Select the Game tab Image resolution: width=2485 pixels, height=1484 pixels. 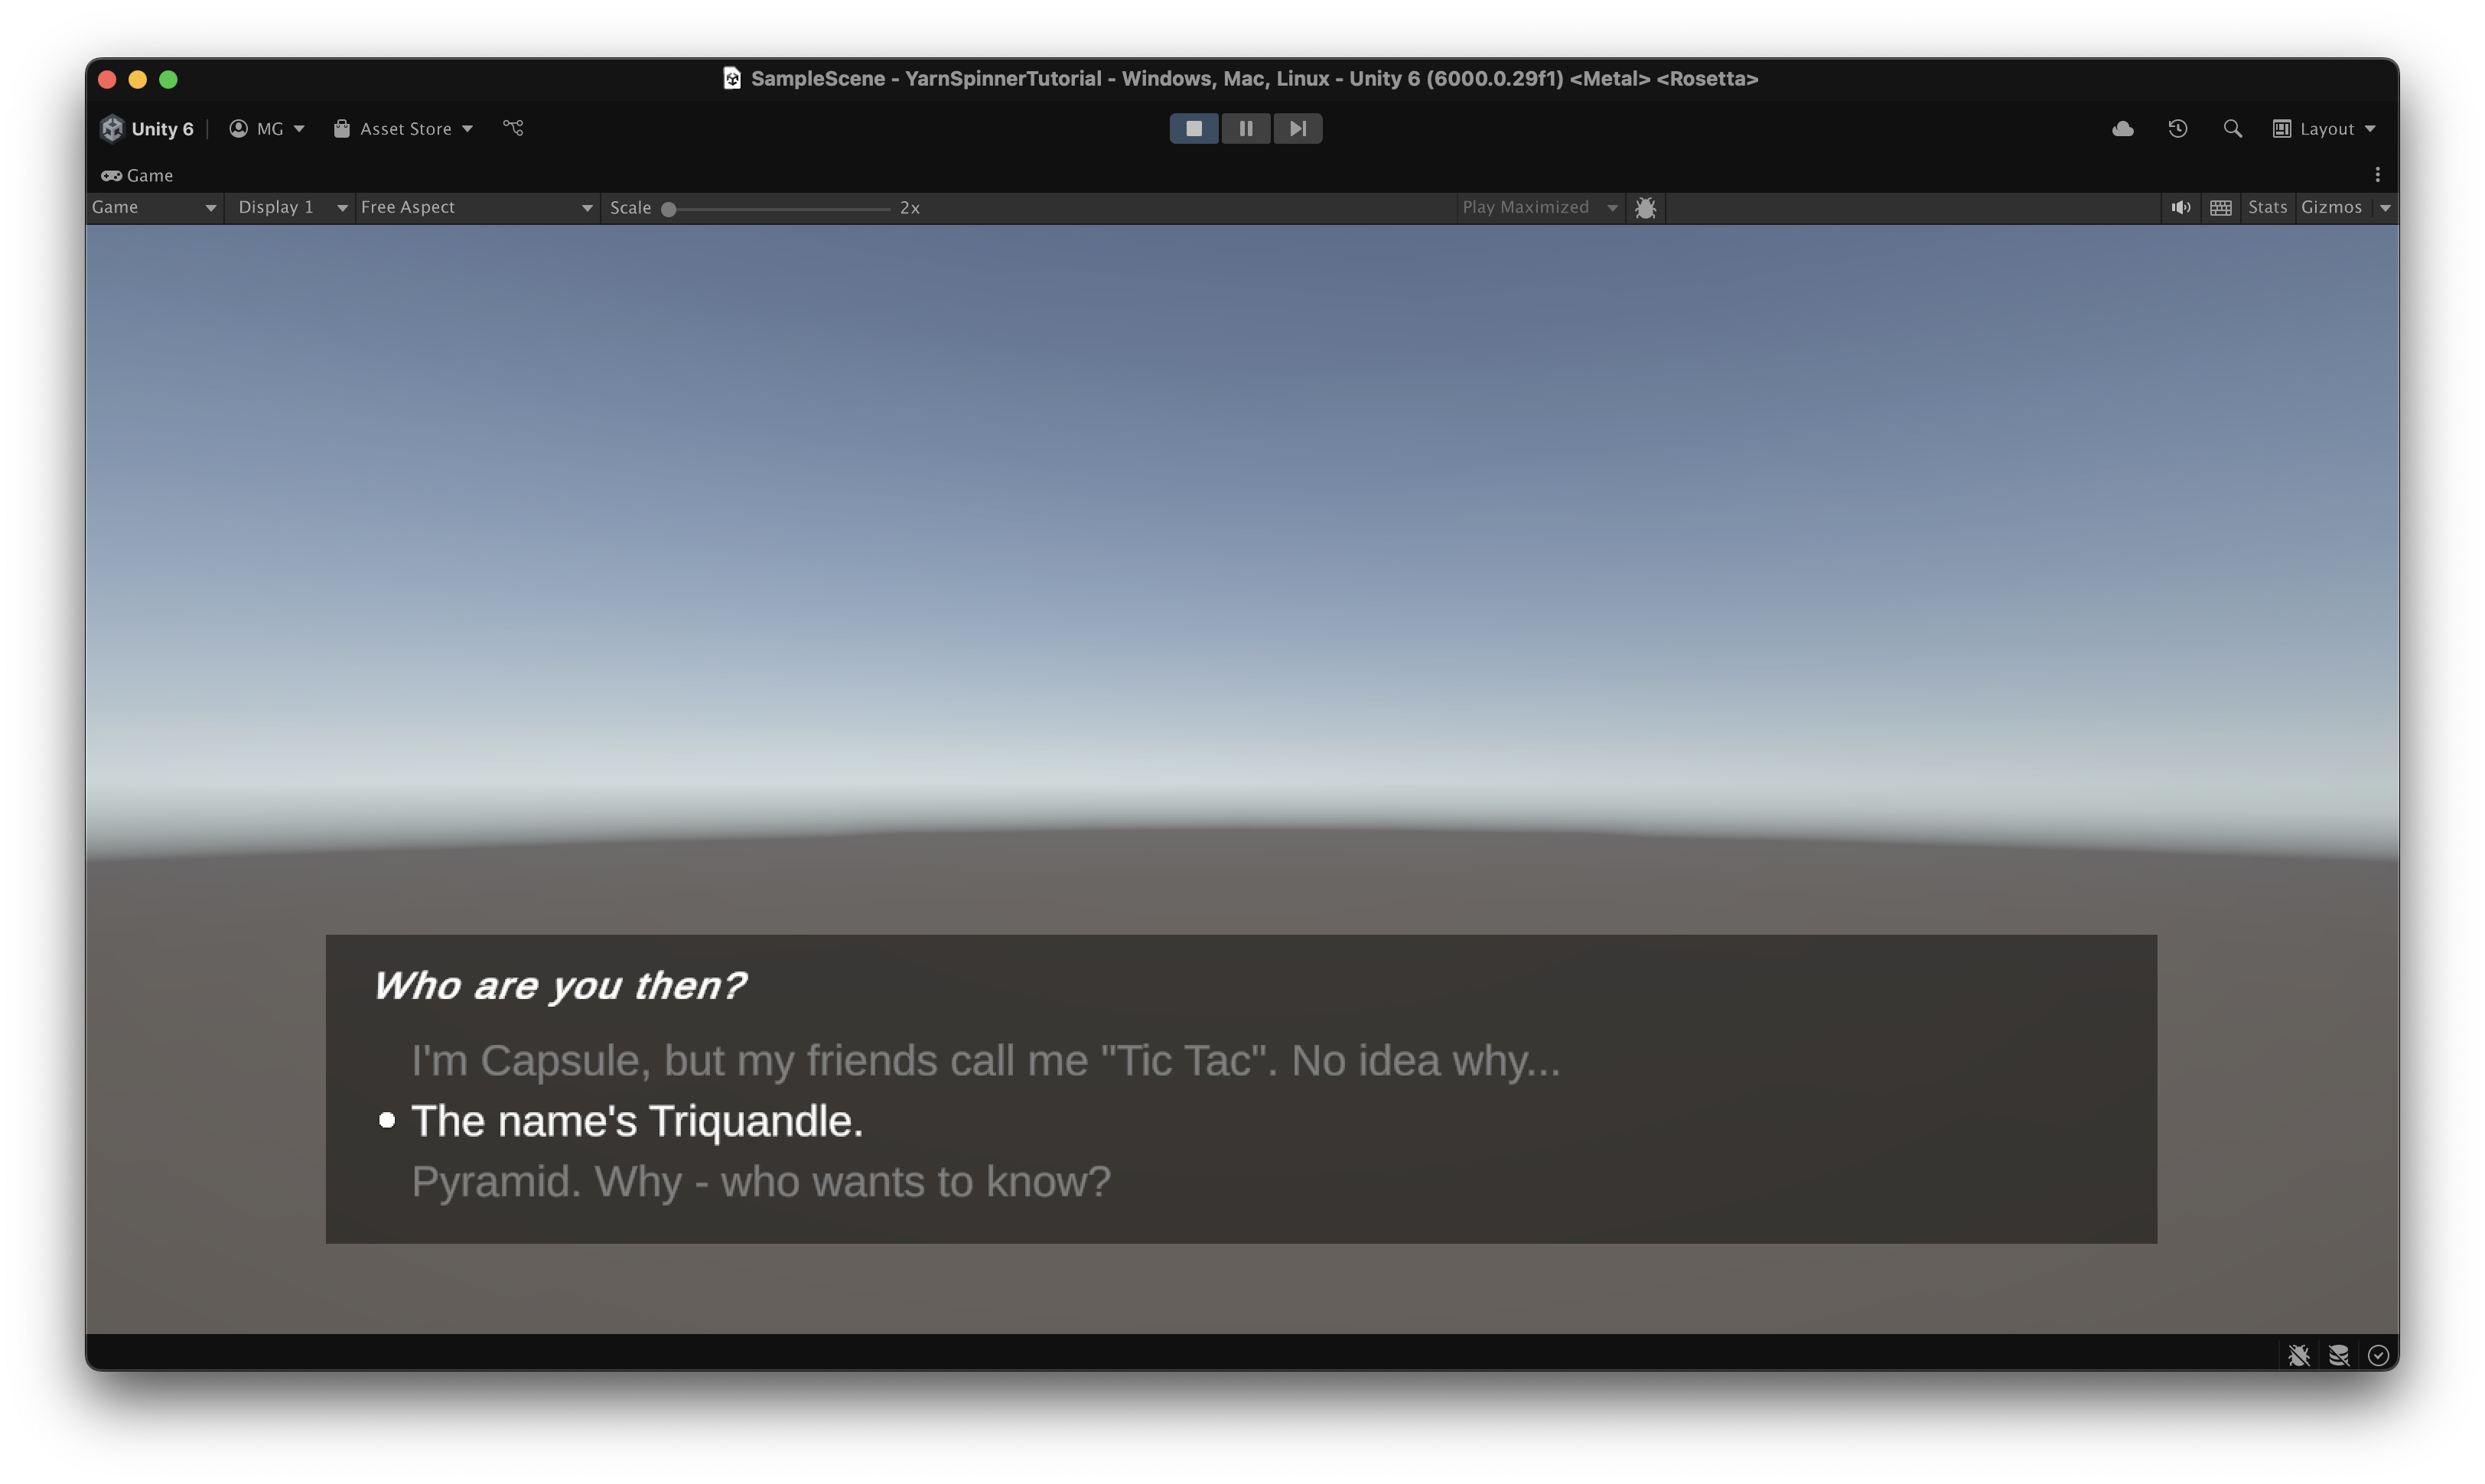tap(137, 175)
